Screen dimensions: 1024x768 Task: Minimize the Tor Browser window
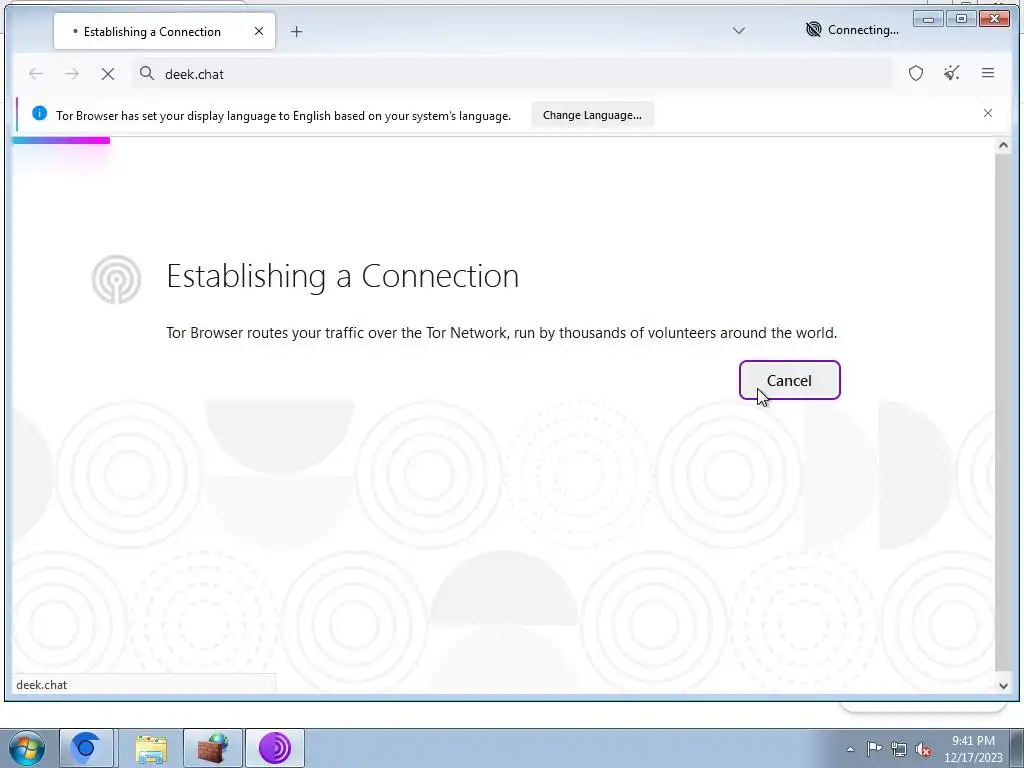928,19
